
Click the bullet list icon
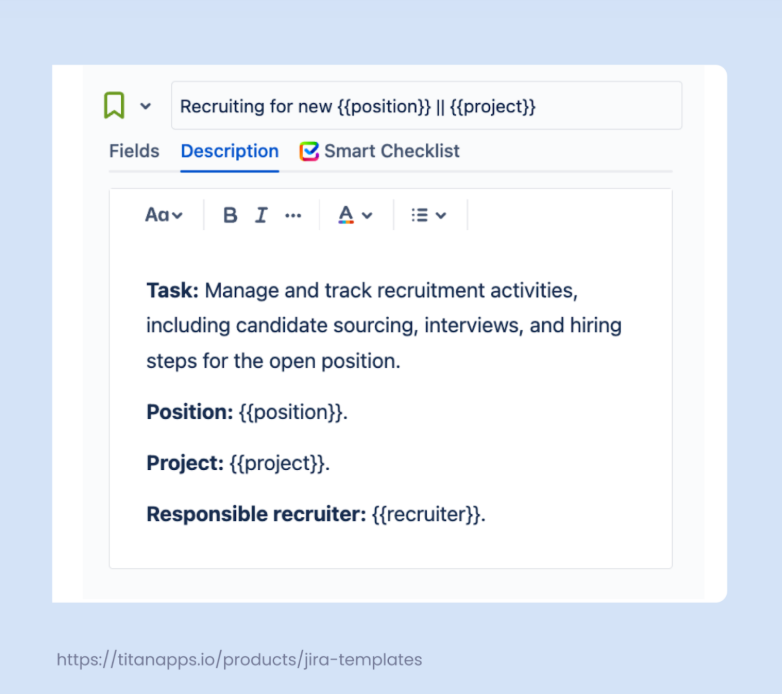420,215
